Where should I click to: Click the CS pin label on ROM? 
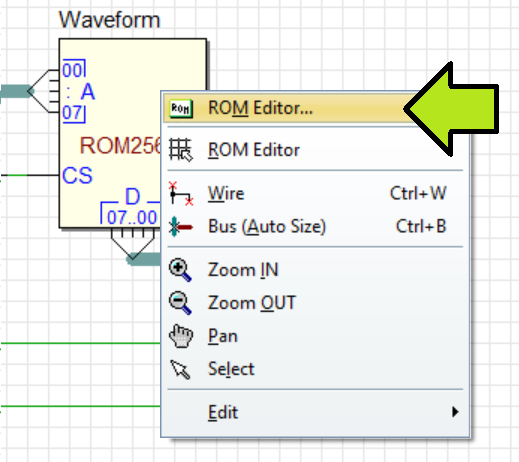coord(77,175)
